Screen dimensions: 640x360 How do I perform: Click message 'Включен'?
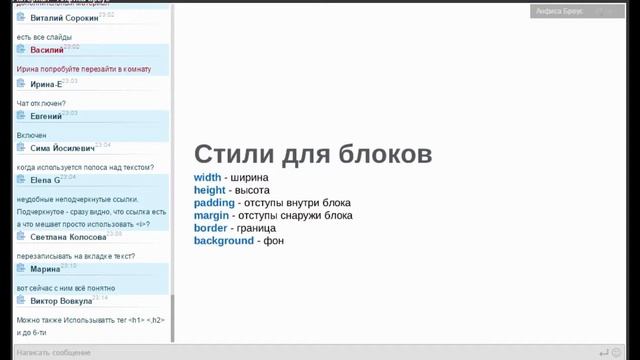coord(31,135)
